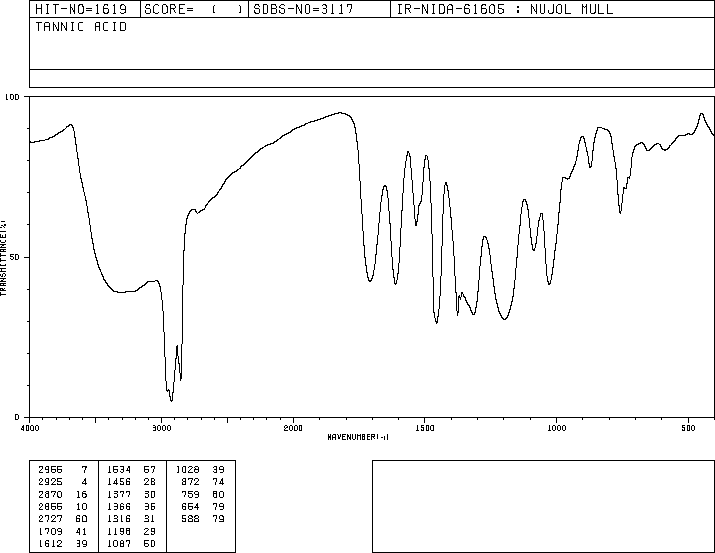
Task: Select peak 1366 in the peak table
Action: [x=119, y=506]
